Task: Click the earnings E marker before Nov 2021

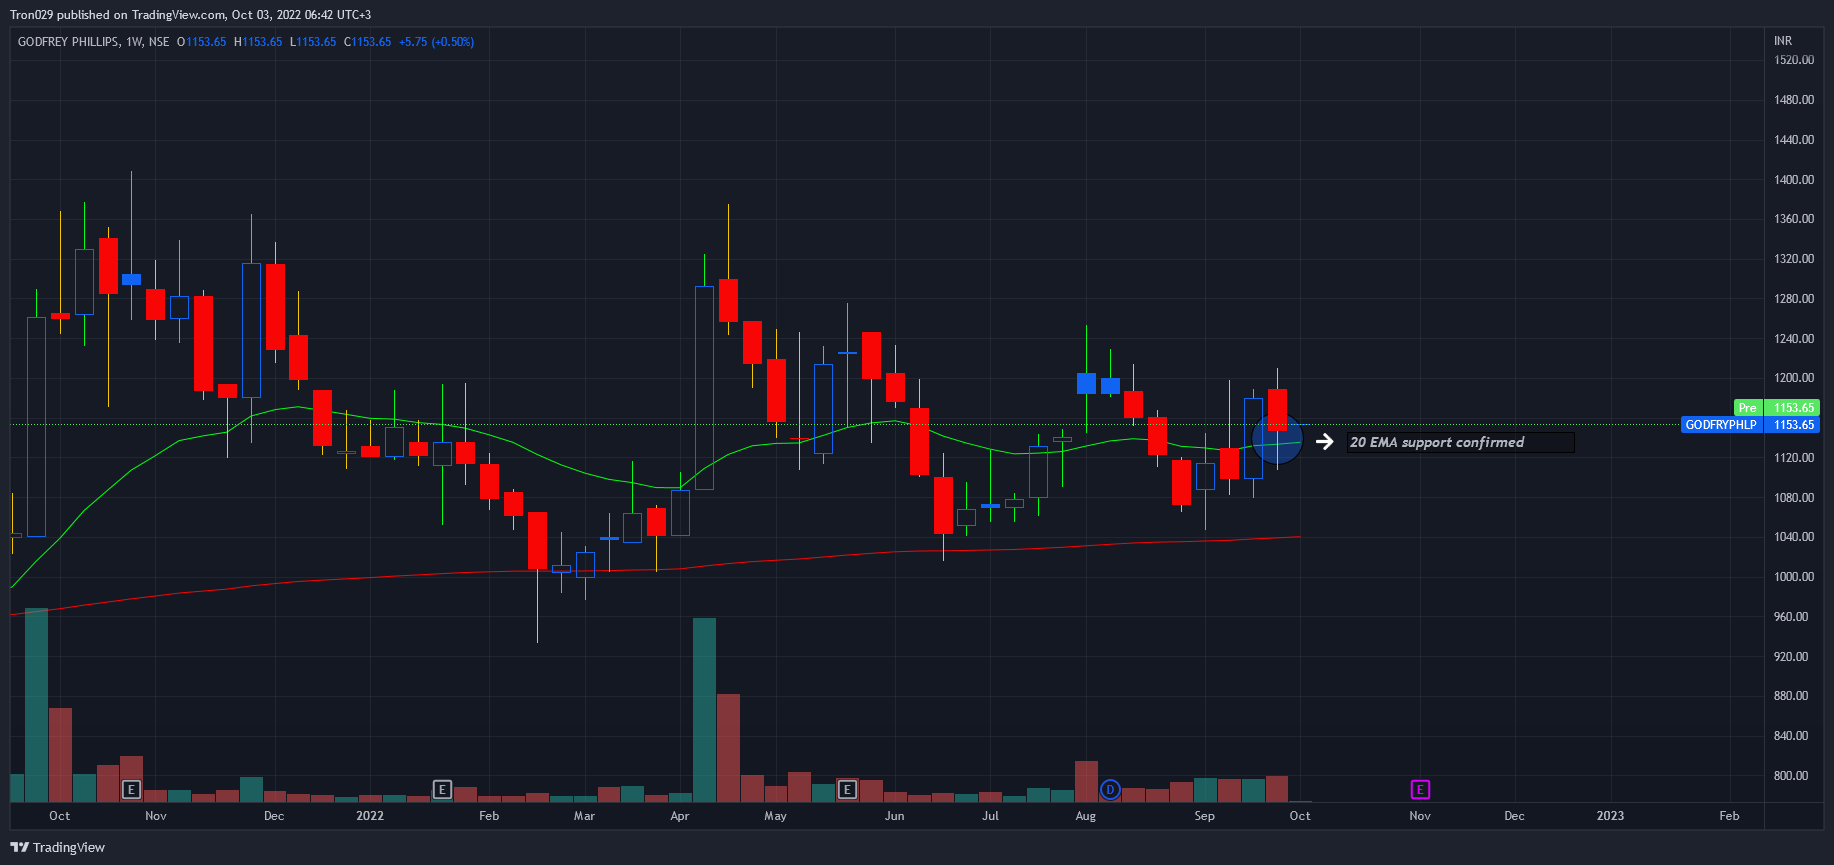Action: 131,790
